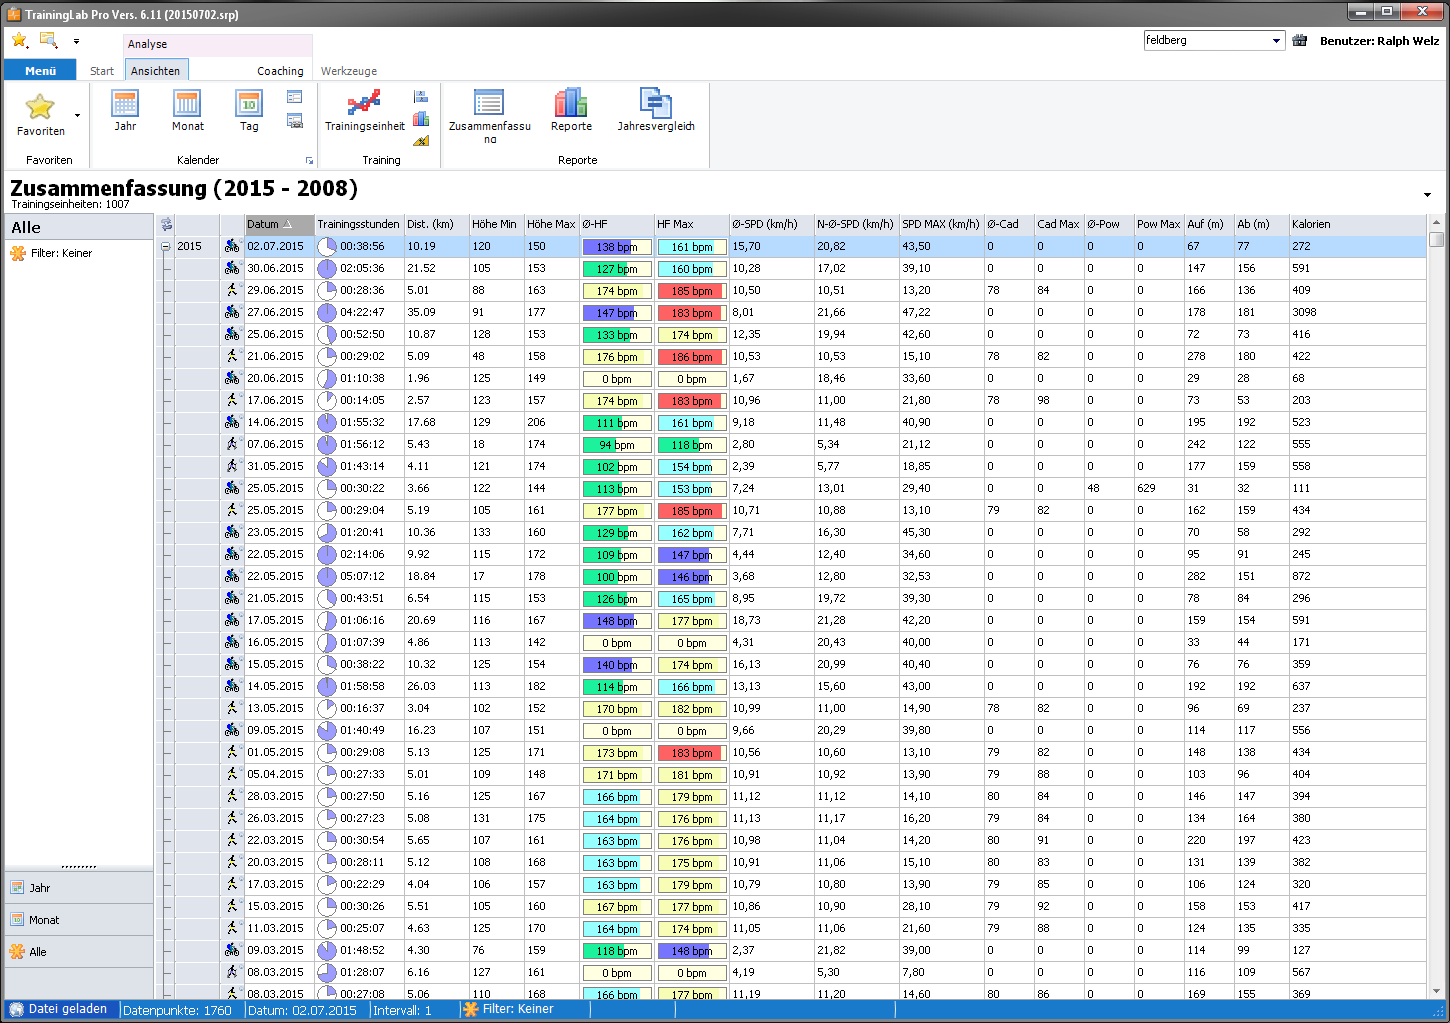Open Jahr in the left navigation pane

79,888
